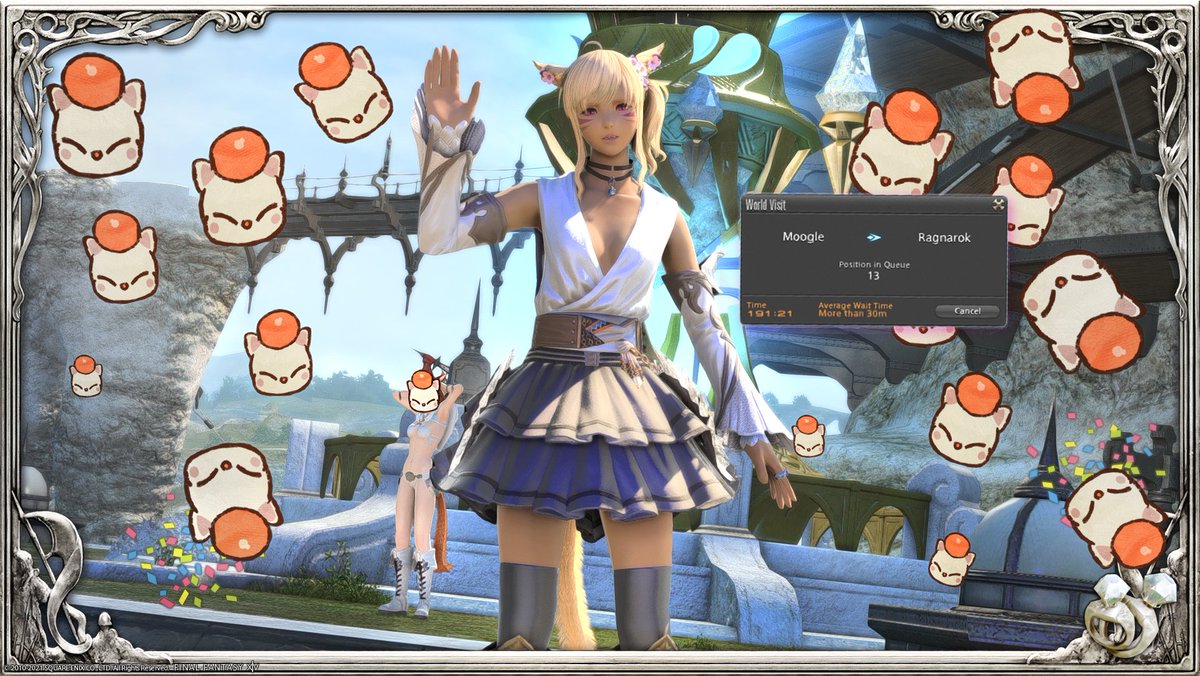Click the 'Position in Queue' label
The height and width of the screenshot is (676, 1200).
(873, 264)
